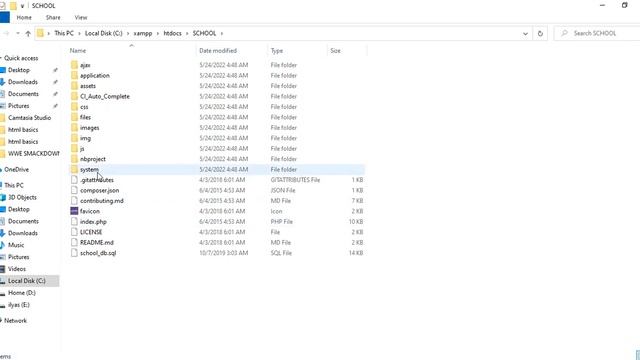
Task: Select Quick access in navigation pane
Action: tap(21, 58)
